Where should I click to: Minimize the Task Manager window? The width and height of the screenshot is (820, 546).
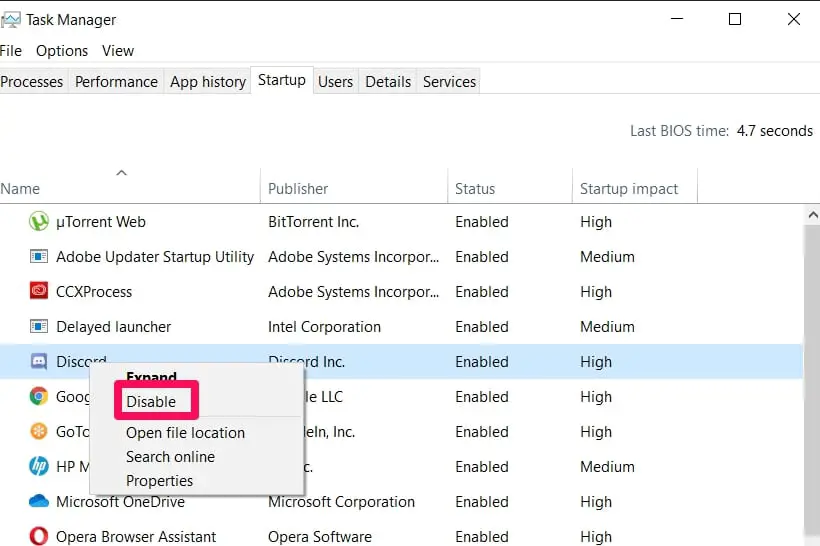point(677,19)
